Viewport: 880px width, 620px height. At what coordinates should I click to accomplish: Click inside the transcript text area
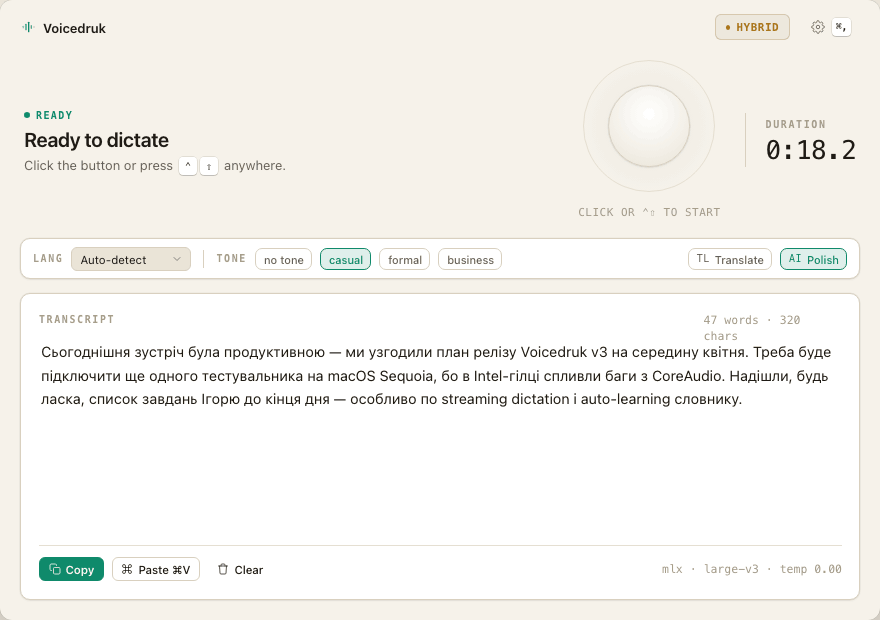tap(440, 438)
